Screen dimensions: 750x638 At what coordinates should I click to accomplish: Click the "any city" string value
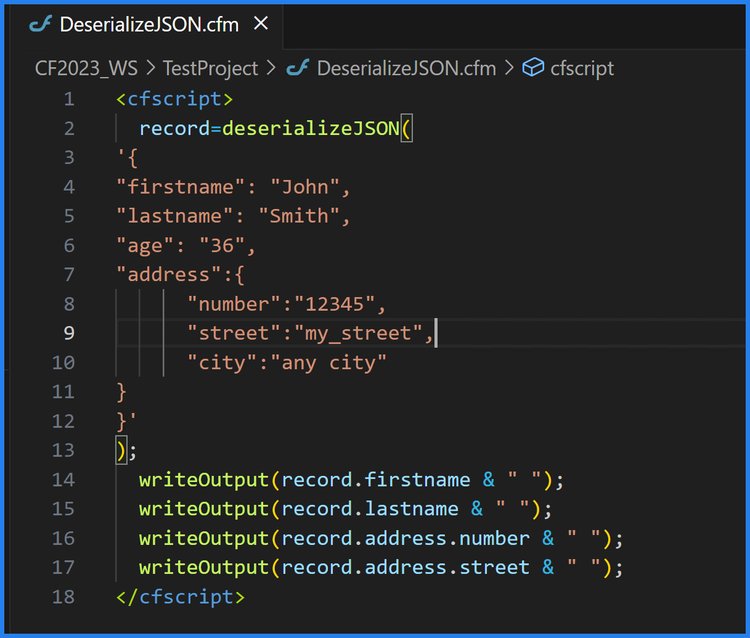click(x=328, y=362)
